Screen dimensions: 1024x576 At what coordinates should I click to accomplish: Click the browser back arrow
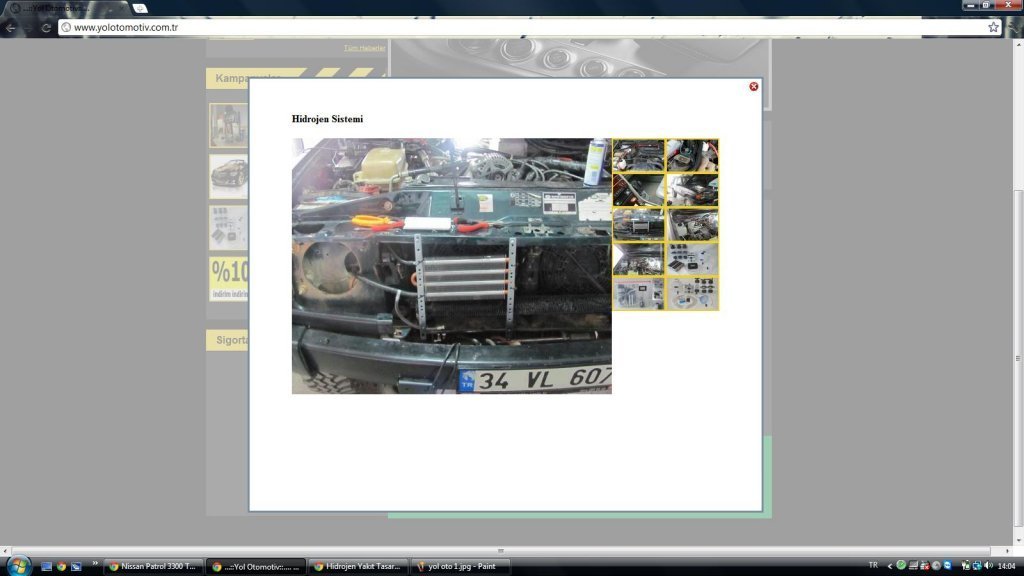tap(10, 27)
